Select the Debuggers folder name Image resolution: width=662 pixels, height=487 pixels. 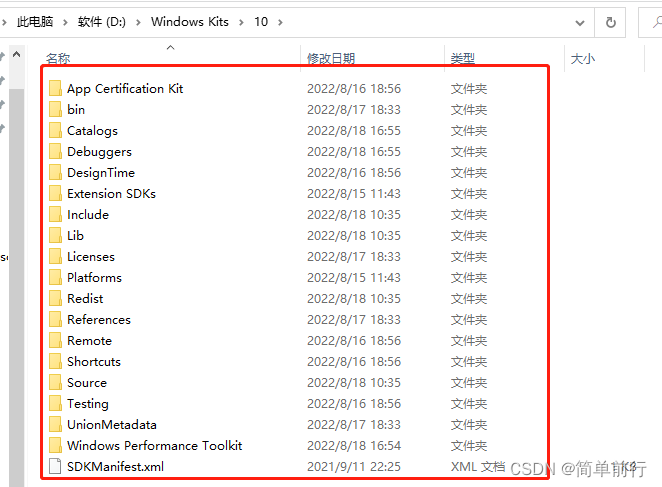click(x=99, y=152)
